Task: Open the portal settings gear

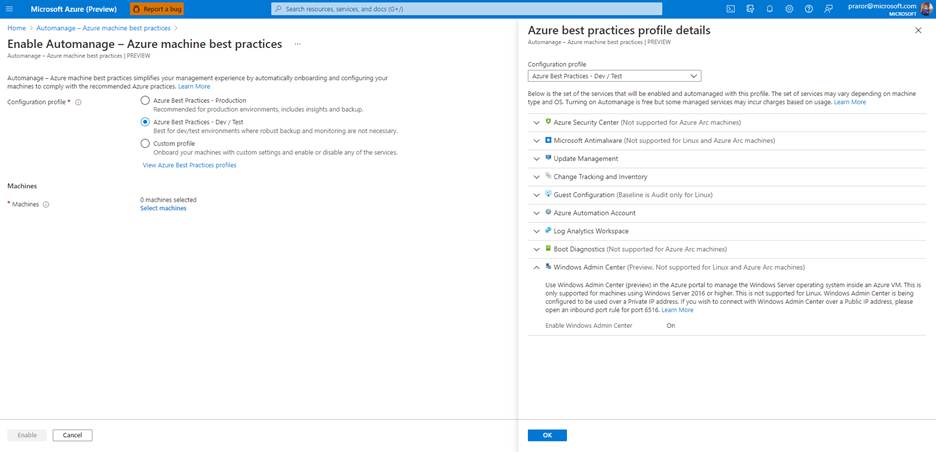Action: [x=789, y=9]
